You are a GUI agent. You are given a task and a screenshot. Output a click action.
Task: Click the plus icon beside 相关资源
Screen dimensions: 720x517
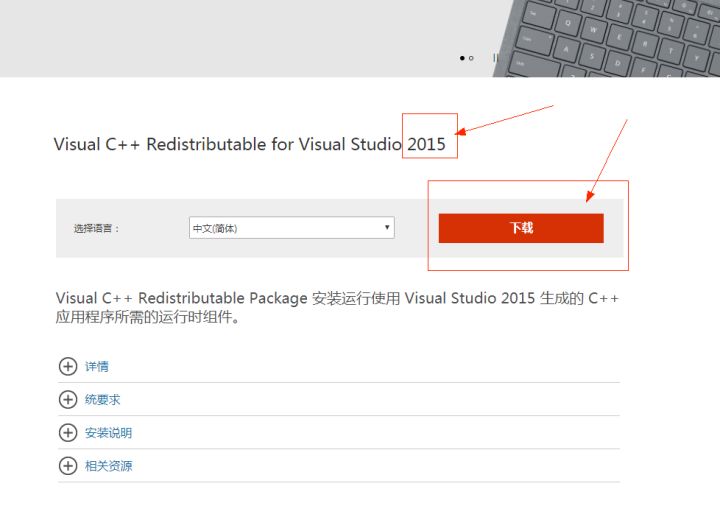tap(68, 465)
